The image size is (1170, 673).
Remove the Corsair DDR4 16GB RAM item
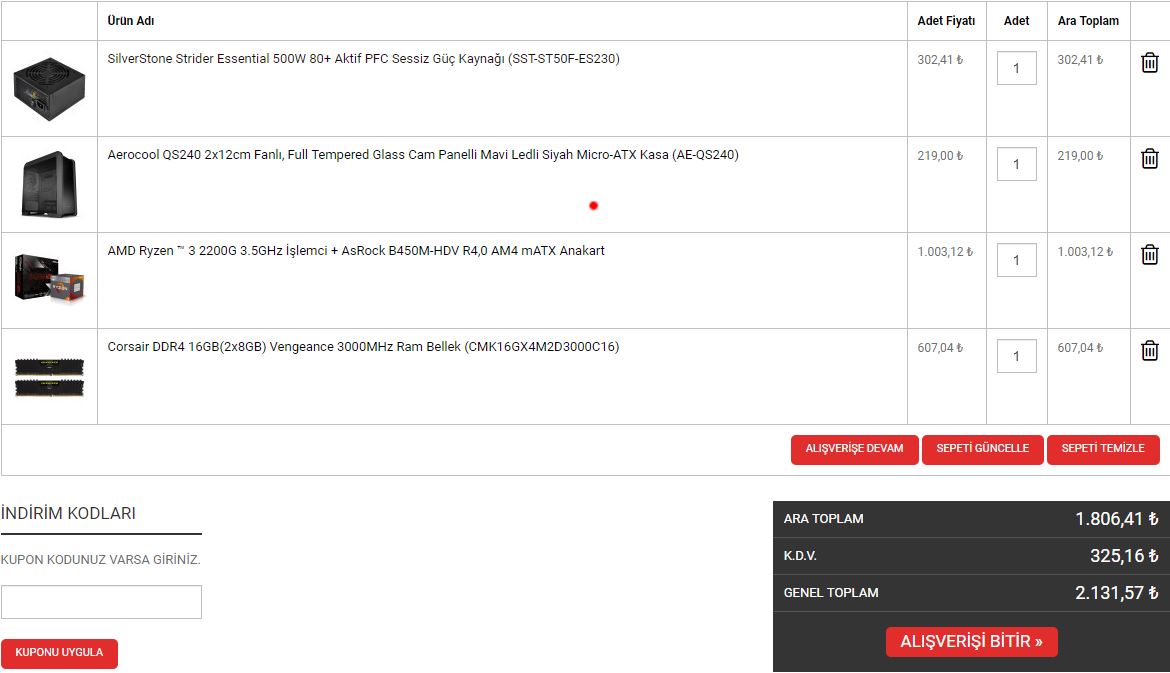[x=1150, y=351]
